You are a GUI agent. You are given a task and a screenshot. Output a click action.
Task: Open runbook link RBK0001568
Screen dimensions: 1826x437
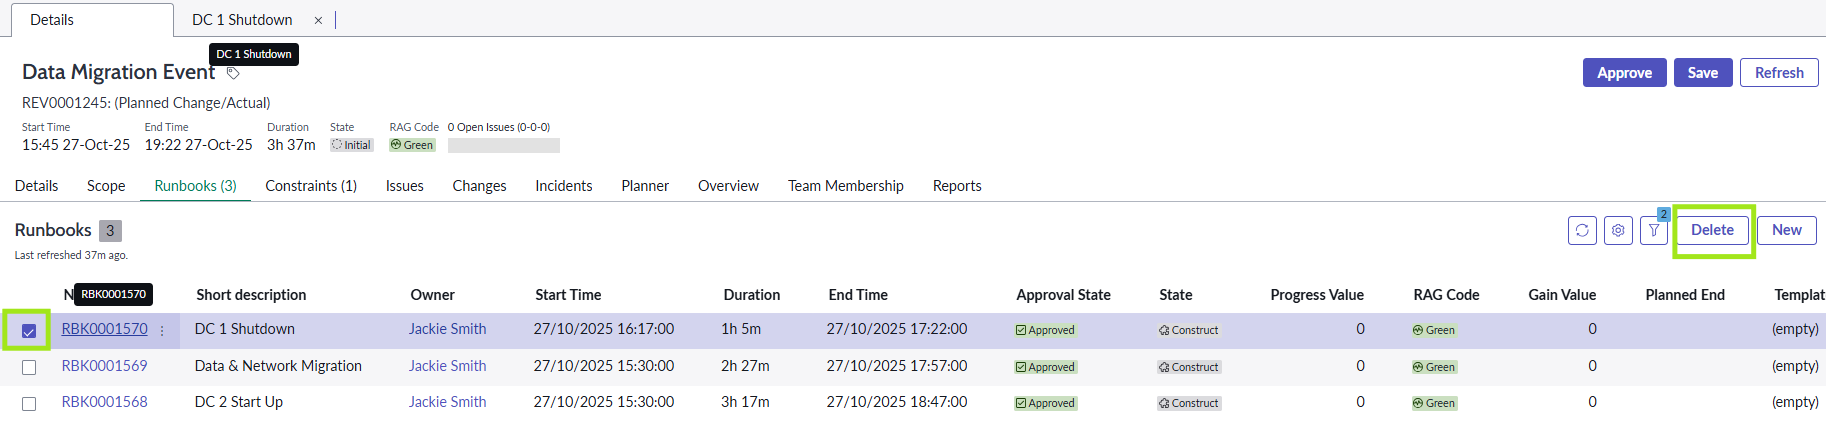(104, 402)
